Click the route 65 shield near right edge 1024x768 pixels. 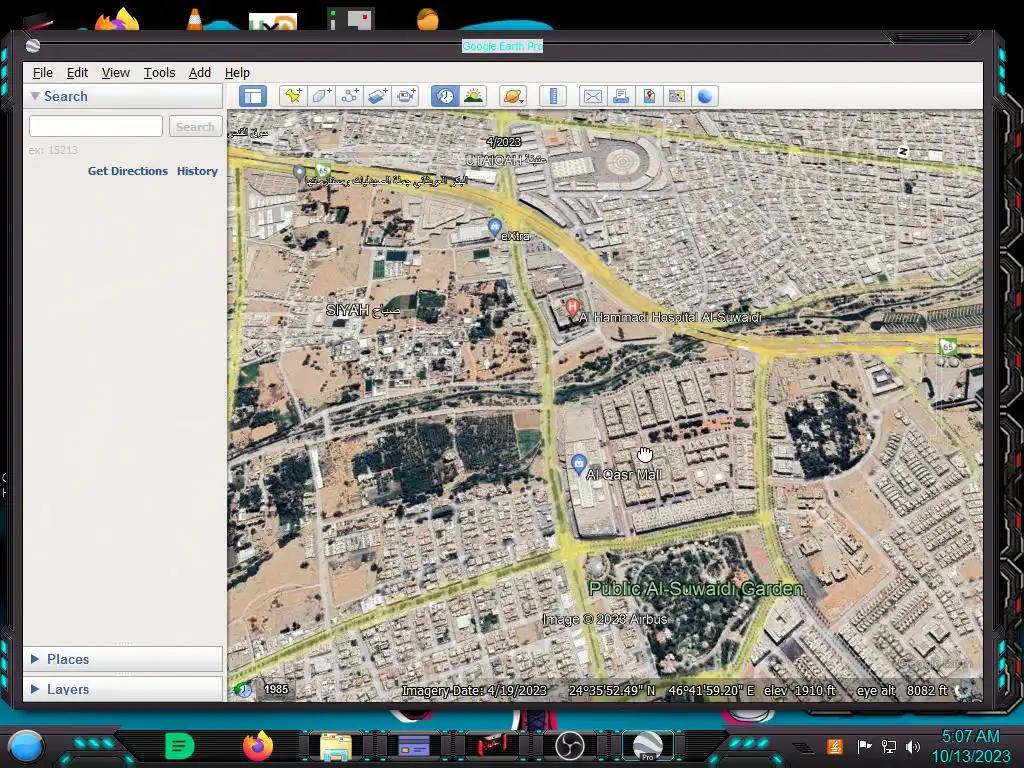pyautogui.click(x=948, y=347)
